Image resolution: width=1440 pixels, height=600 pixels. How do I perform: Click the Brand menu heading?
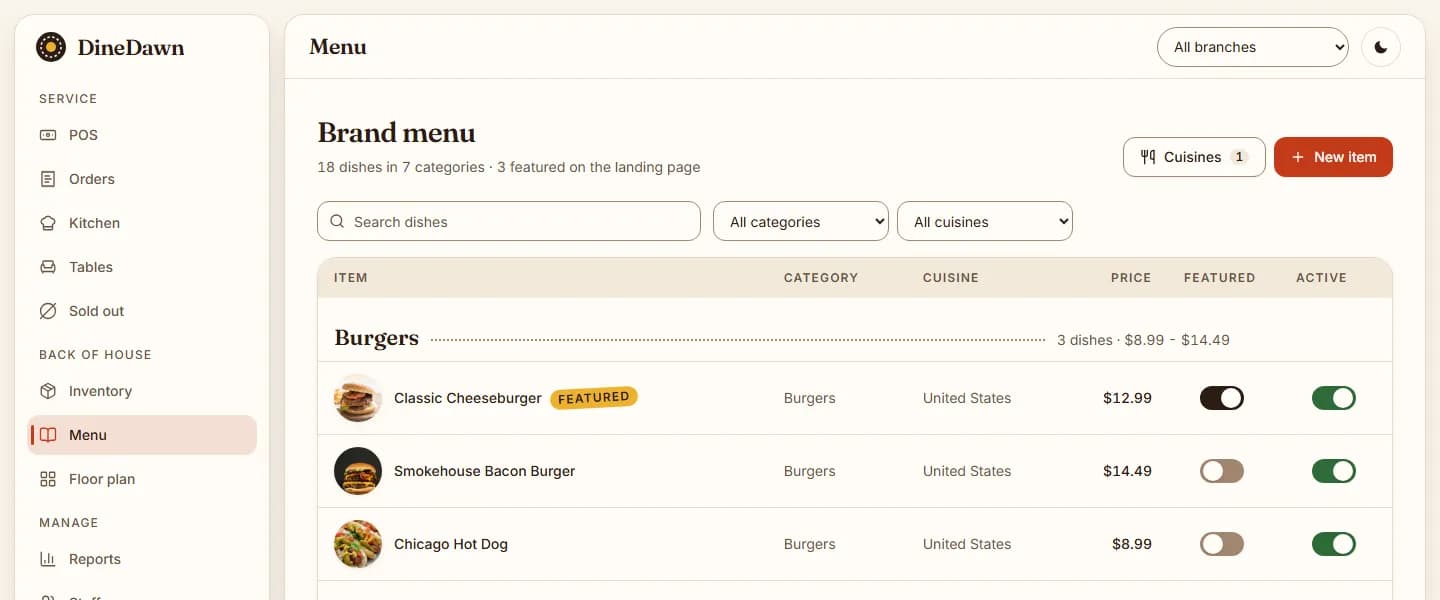tap(397, 133)
